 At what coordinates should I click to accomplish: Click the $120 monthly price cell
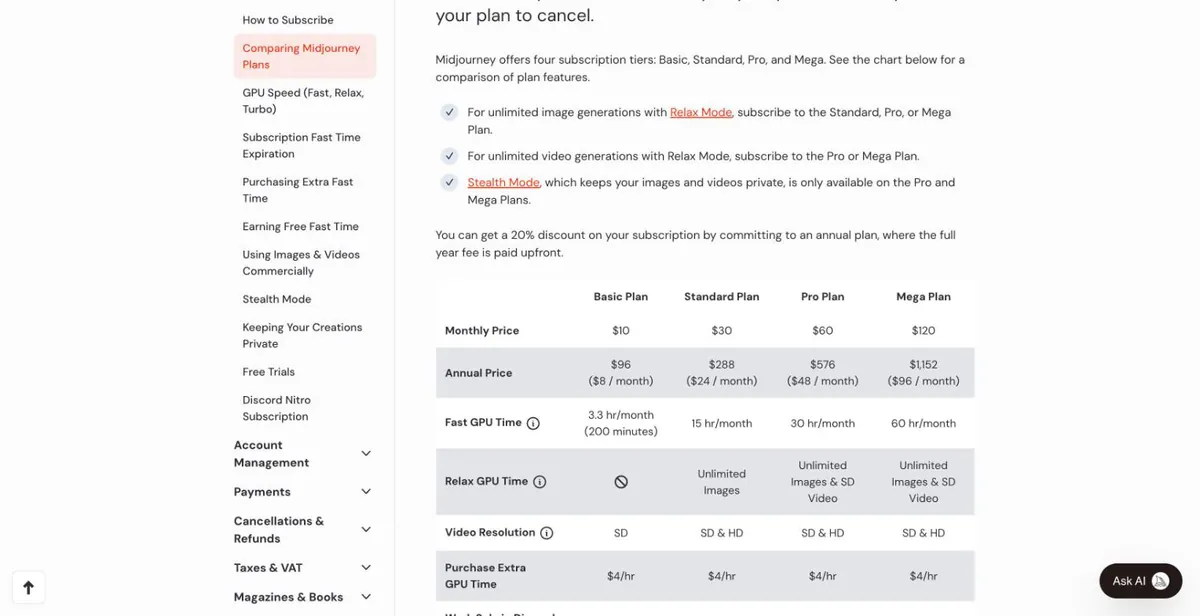click(x=923, y=331)
